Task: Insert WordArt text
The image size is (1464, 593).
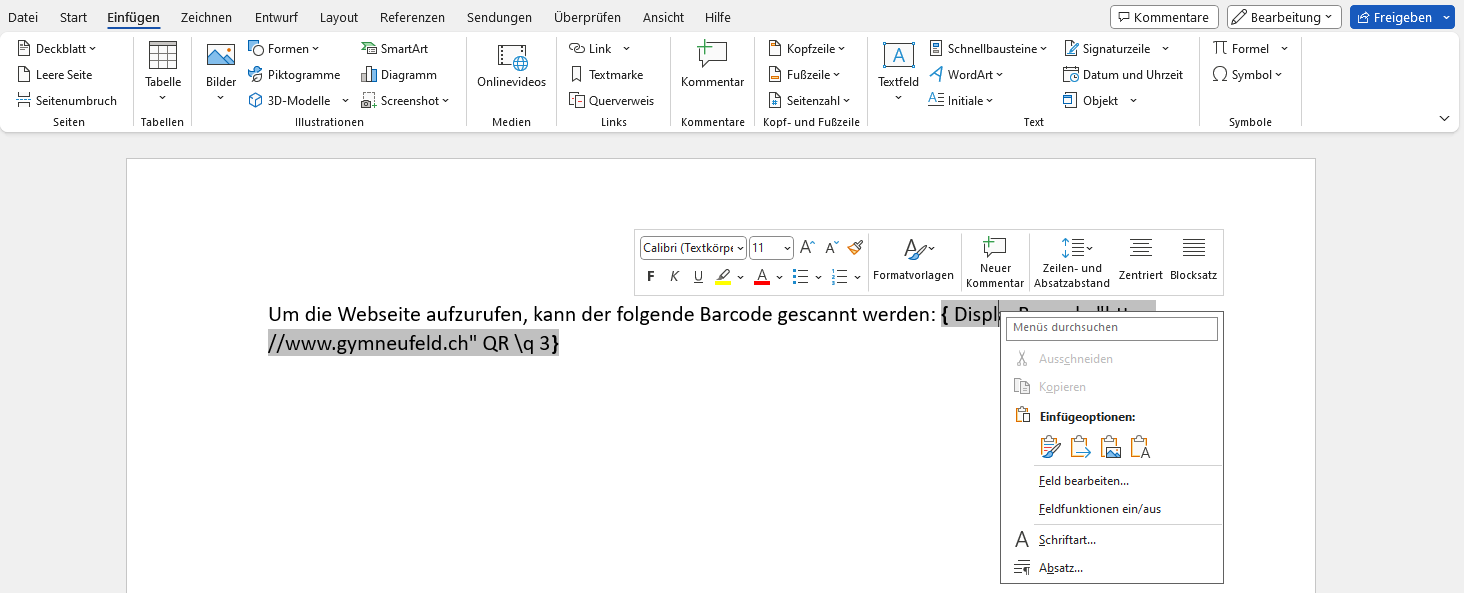Action: coord(966,74)
